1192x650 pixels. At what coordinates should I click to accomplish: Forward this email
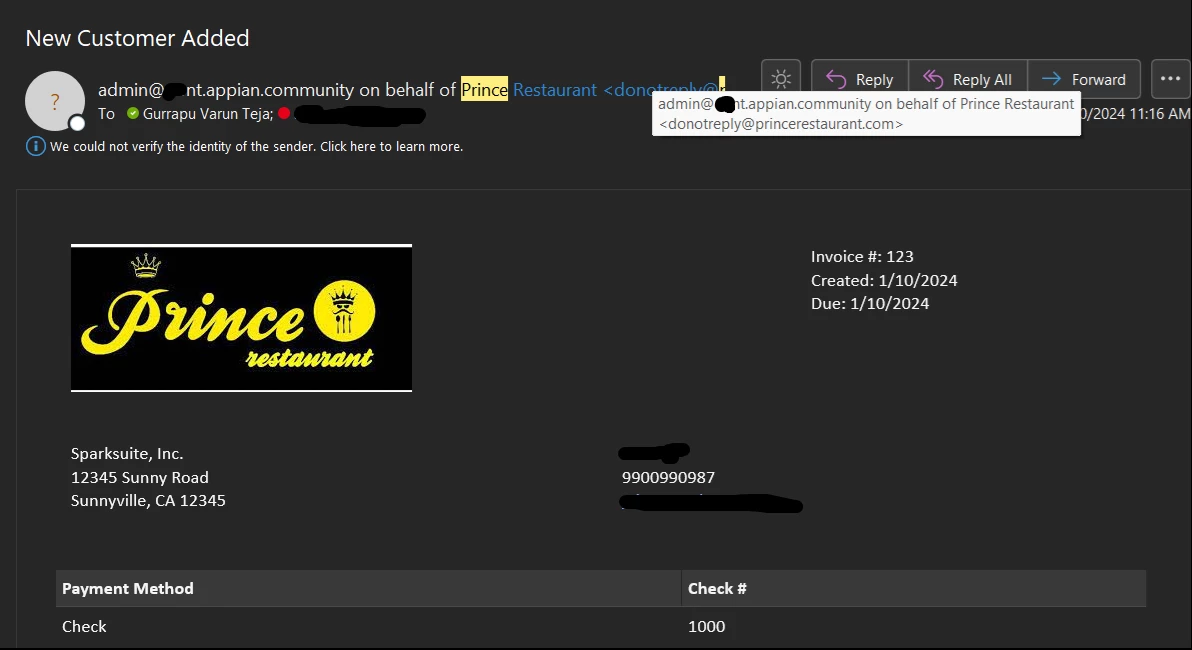[x=1084, y=79]
